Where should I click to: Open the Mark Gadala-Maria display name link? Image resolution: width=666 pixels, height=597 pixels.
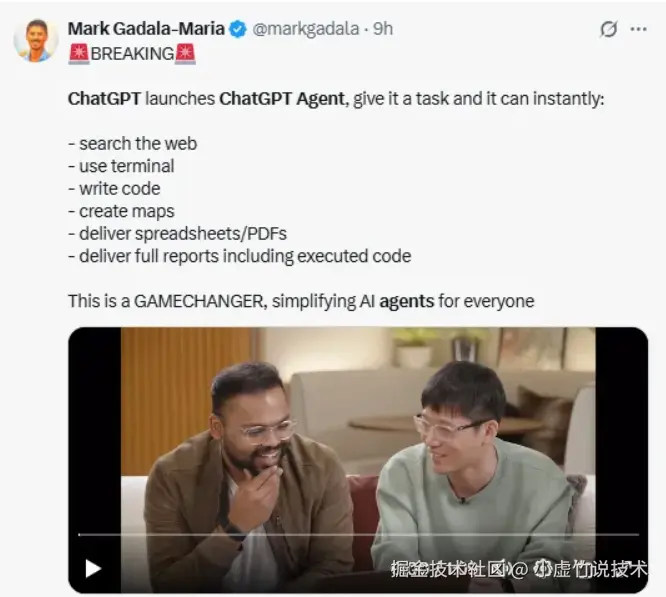[146, 29]
